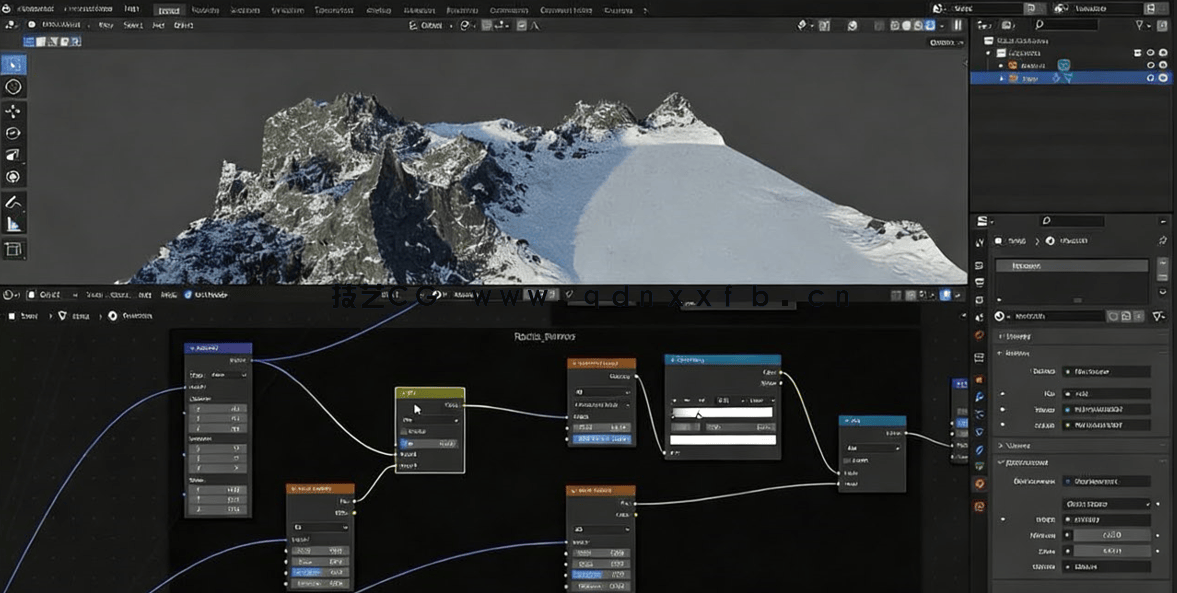Select the Tweak tool in viewport toolbar

click(x=13, y=63)
